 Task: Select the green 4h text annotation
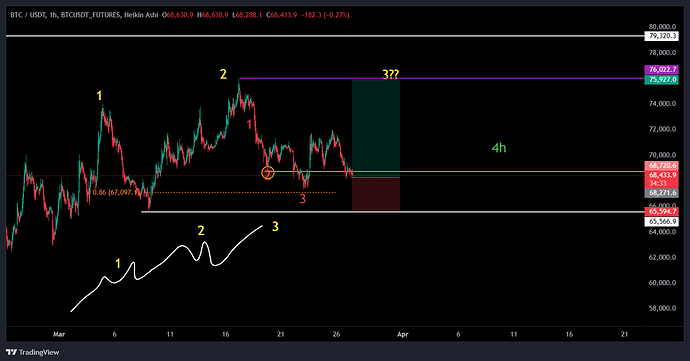[x=499, y=148]
